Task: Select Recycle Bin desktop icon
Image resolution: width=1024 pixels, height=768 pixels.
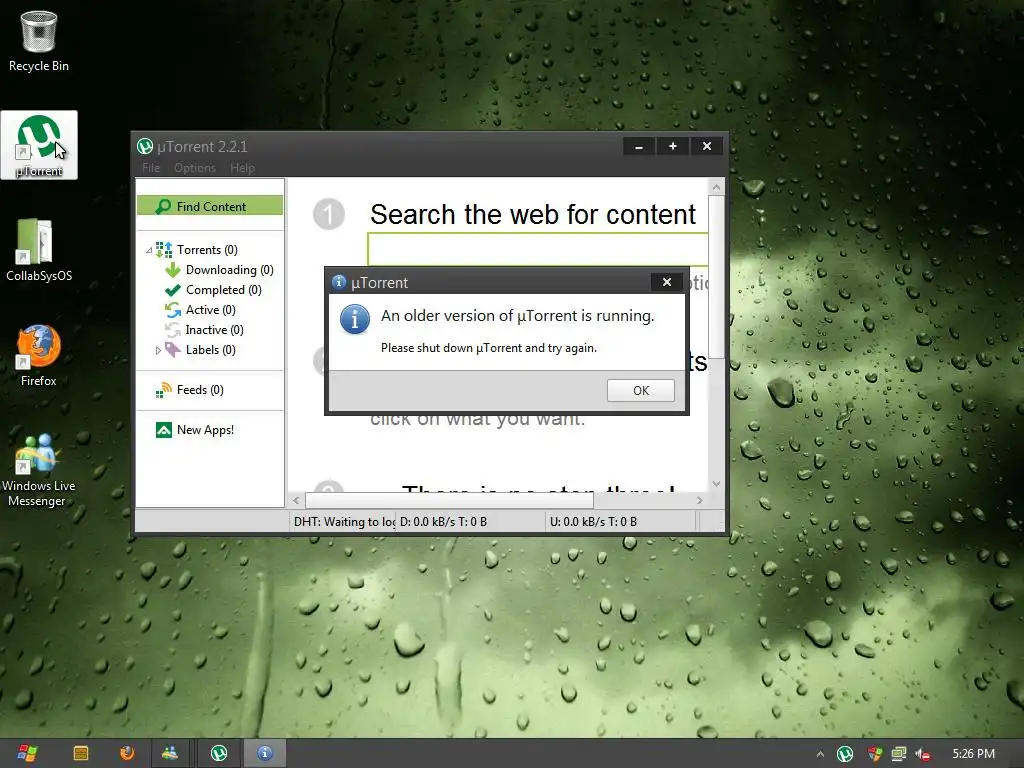Action: [39, 40]
